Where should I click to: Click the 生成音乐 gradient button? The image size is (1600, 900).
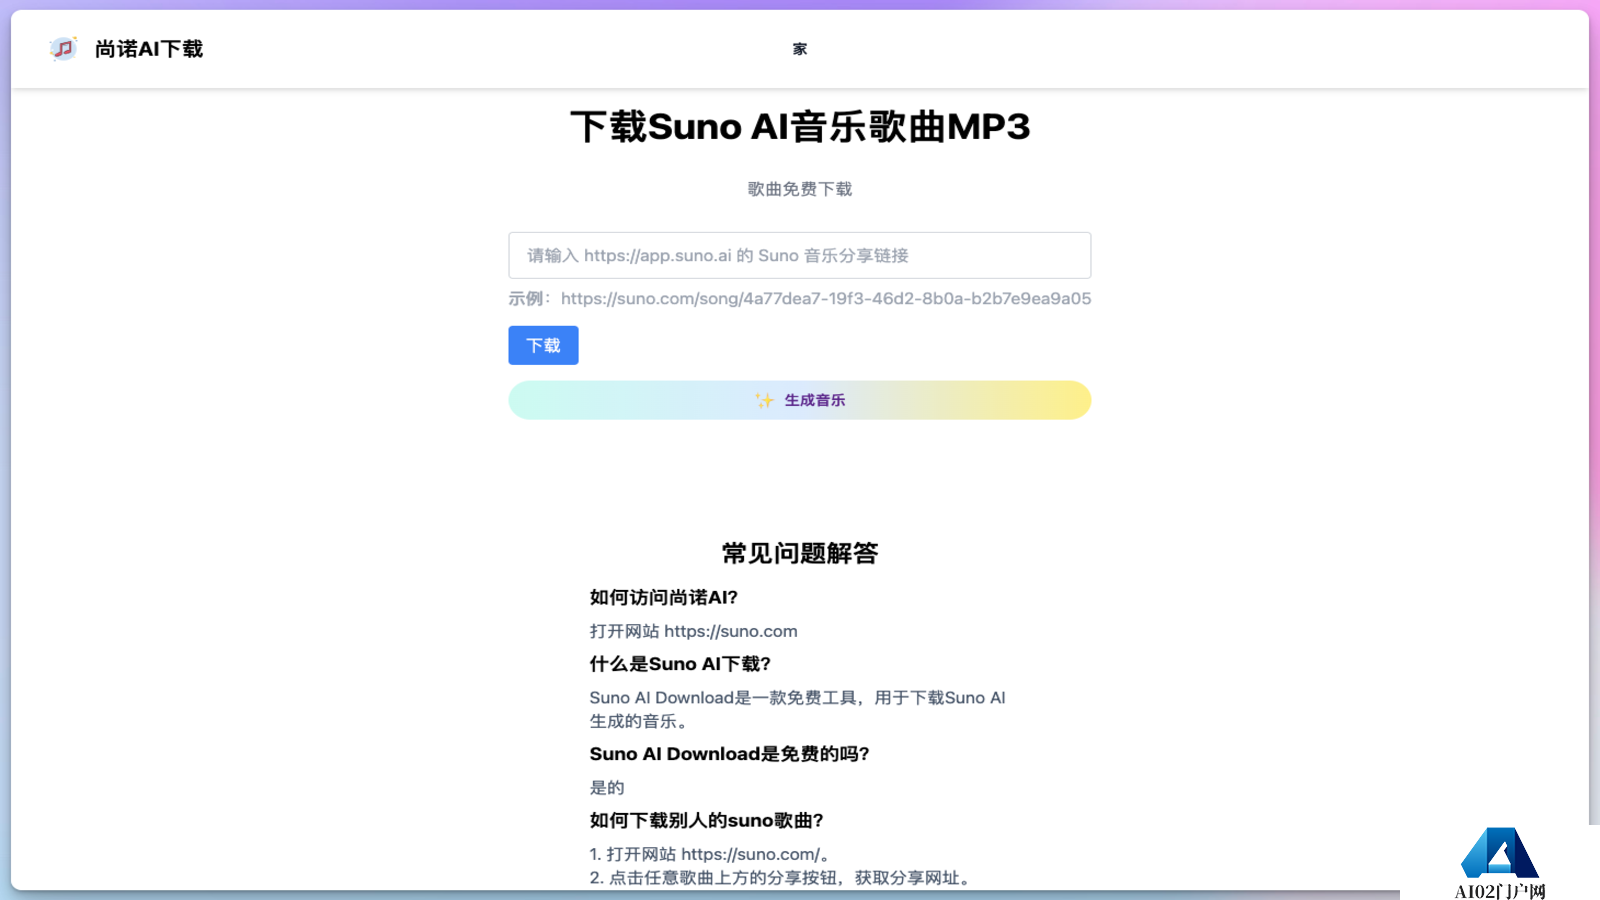[x=800, y=400]
